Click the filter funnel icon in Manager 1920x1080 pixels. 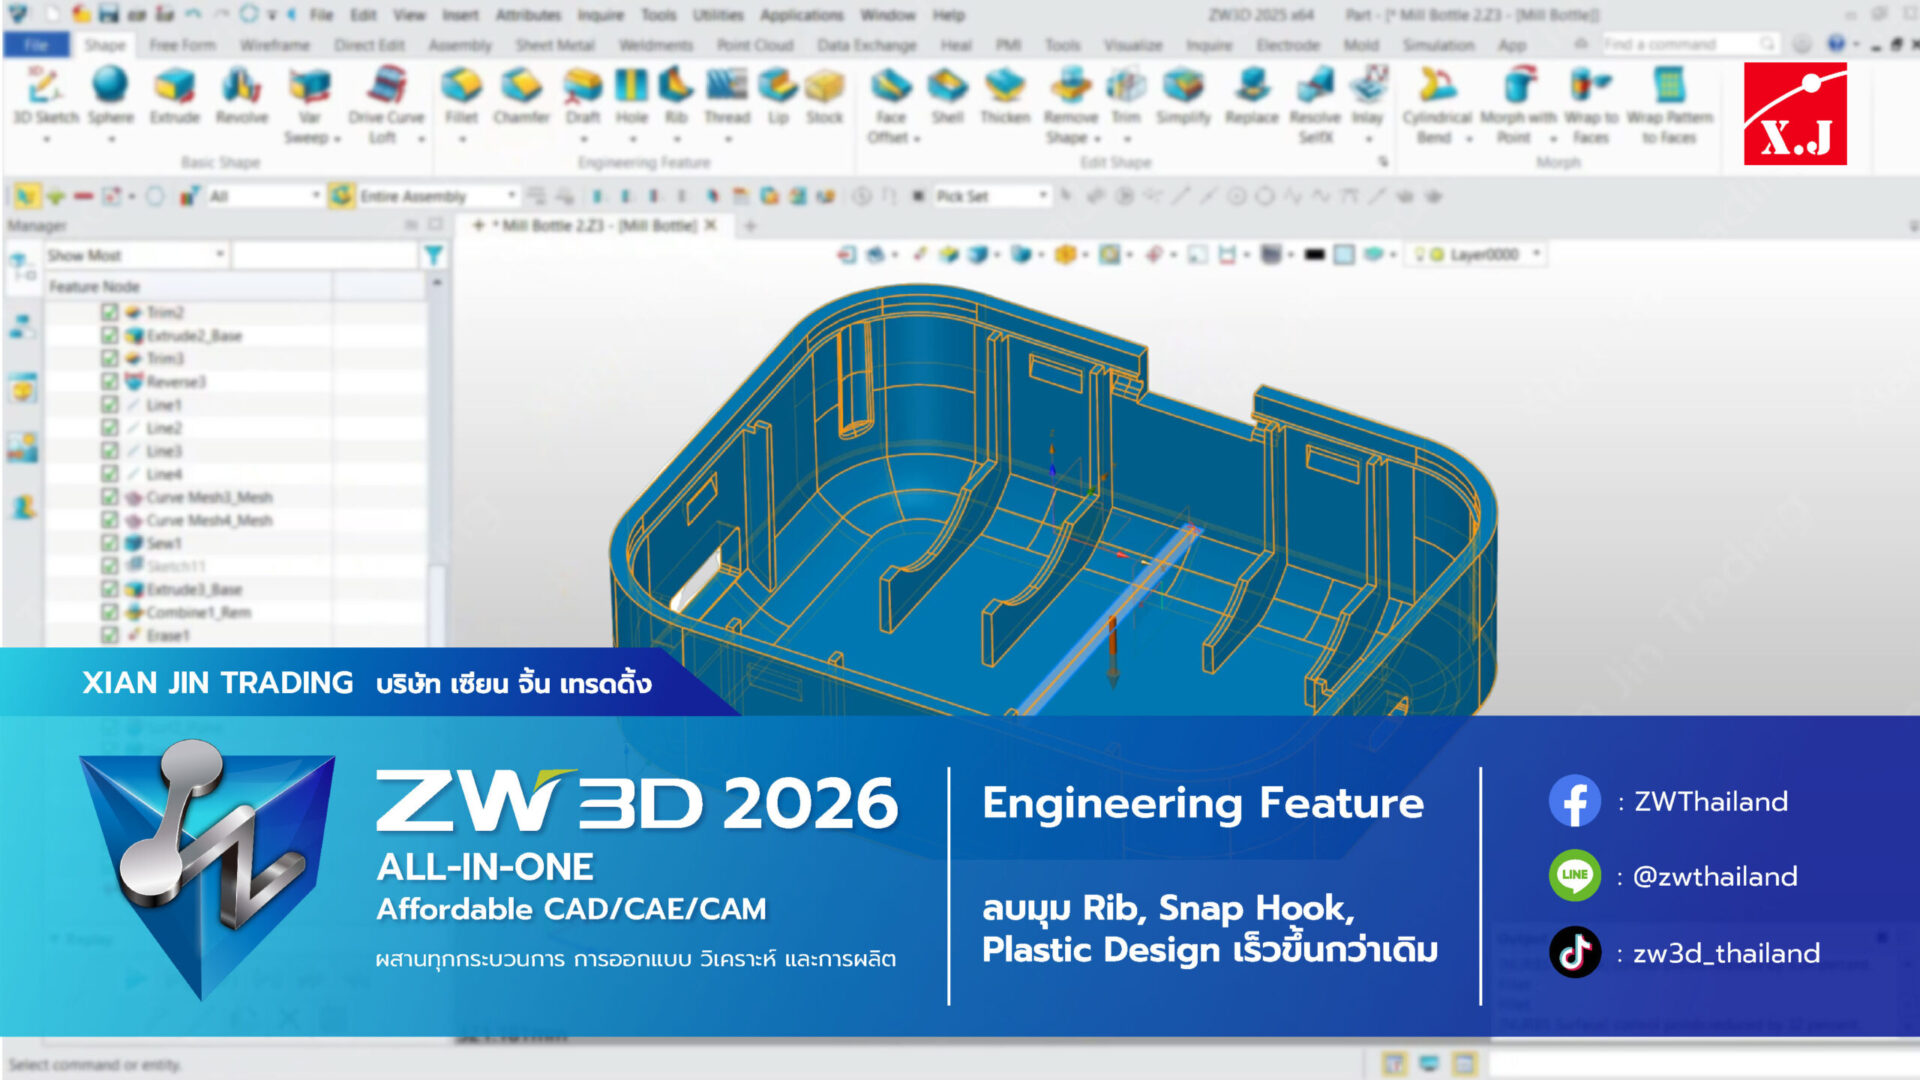(433, 256)
